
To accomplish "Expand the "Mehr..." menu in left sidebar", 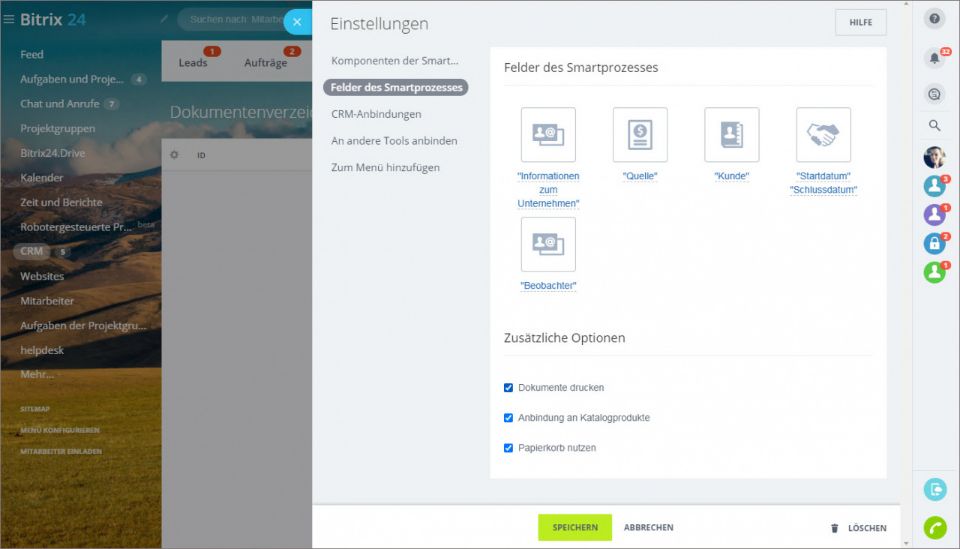I will pyautogui.click(x=37, y=375).
